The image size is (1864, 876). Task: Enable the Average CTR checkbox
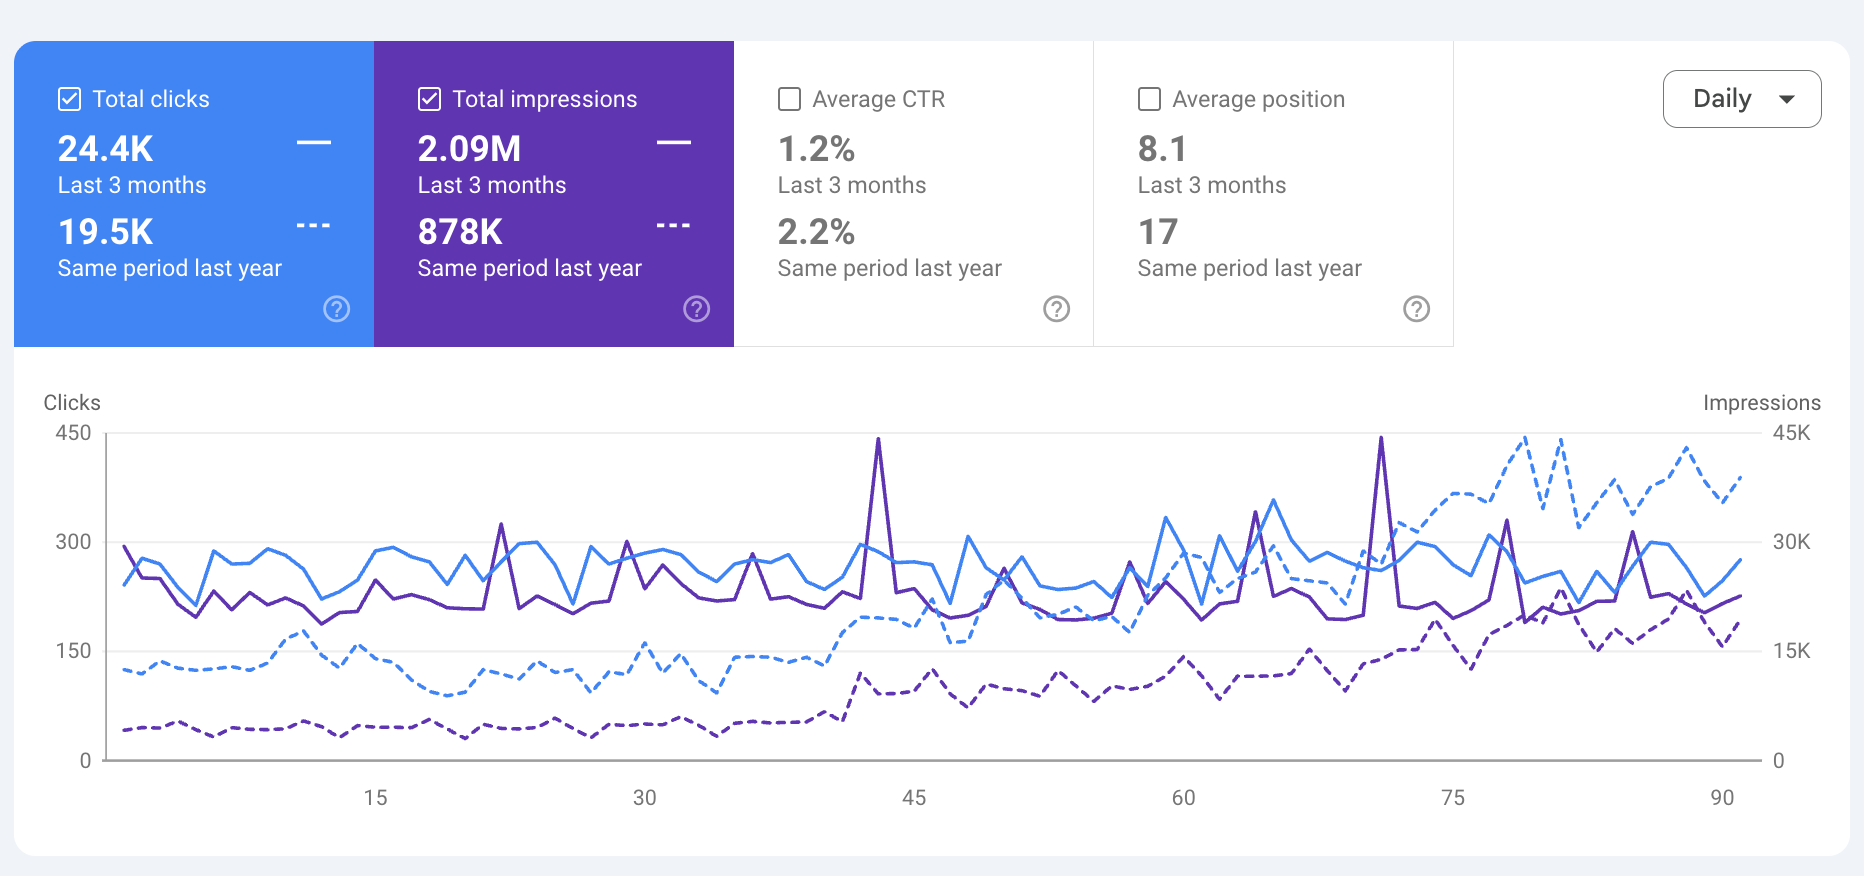click(x=790, y=99)
